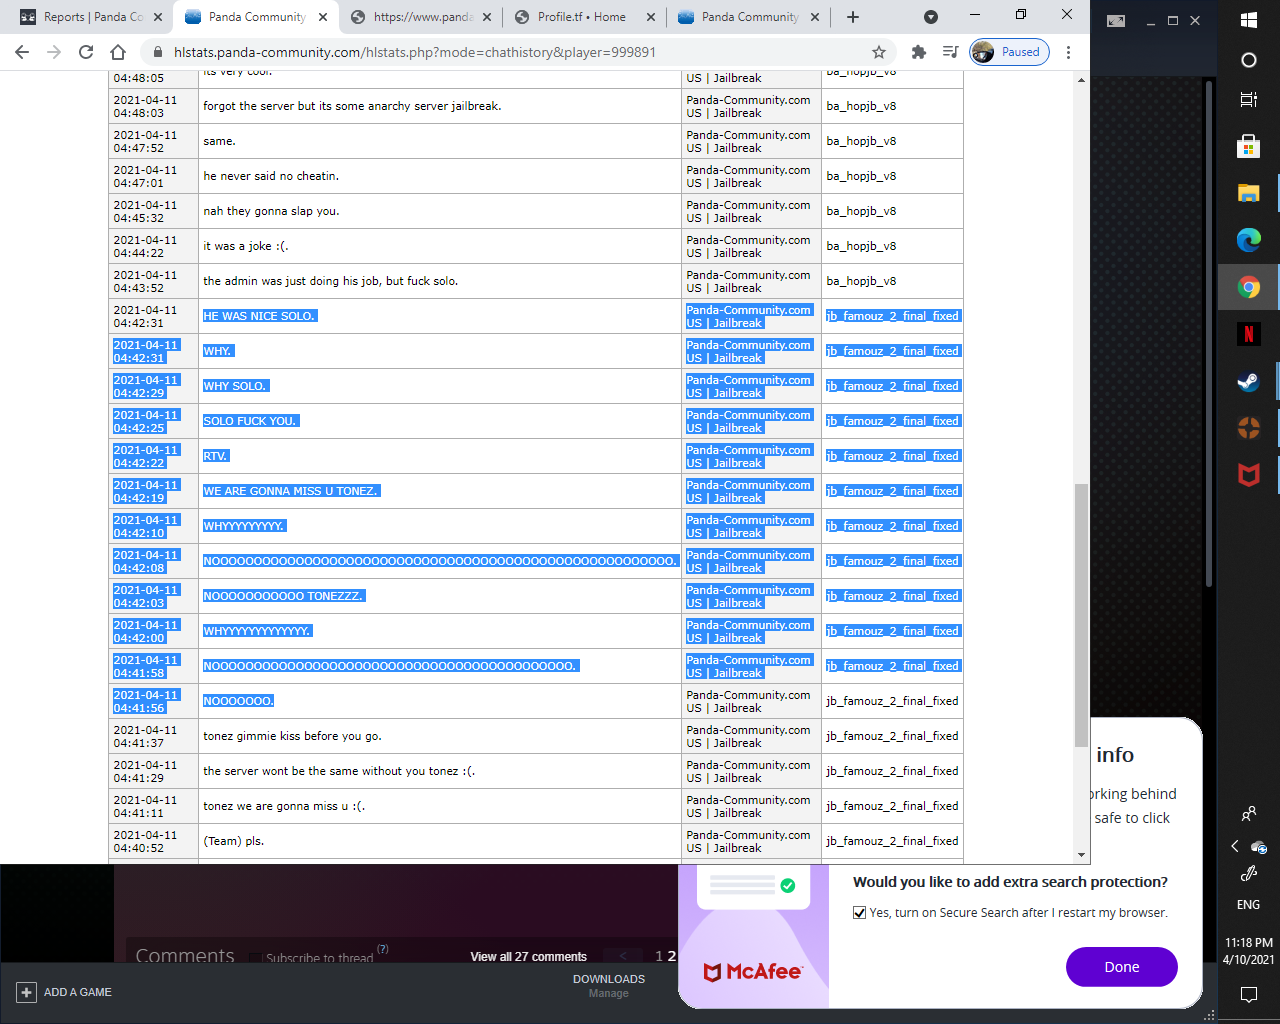Click the Done button in McAfee popup
Screen dimensions: 1280x1024
point(1121,967)
